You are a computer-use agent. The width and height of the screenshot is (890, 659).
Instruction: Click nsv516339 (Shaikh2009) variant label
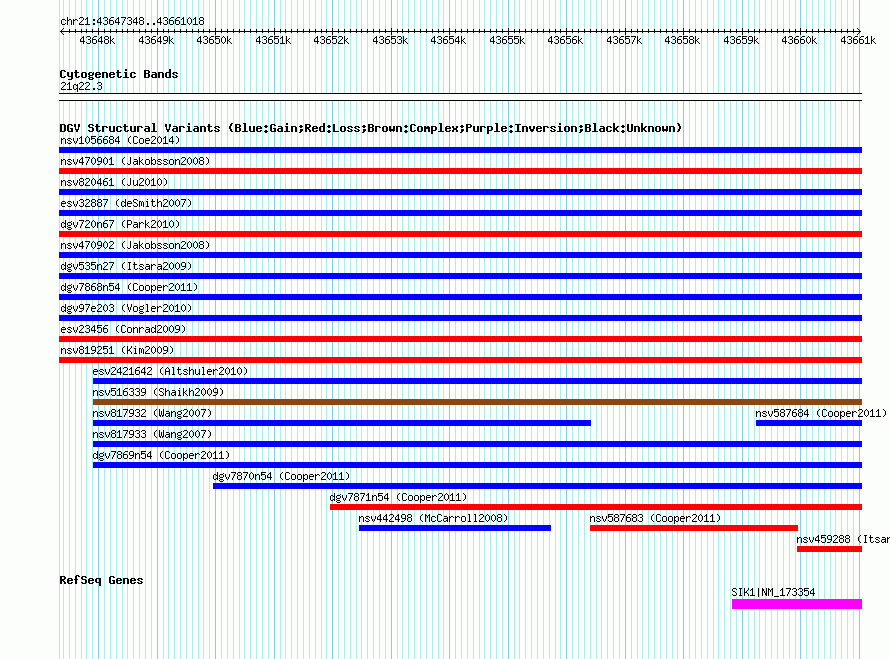click(158, 392)
